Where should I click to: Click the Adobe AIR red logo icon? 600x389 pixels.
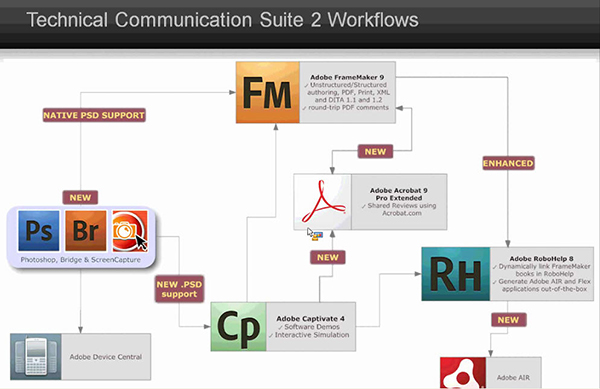(463, 373)
